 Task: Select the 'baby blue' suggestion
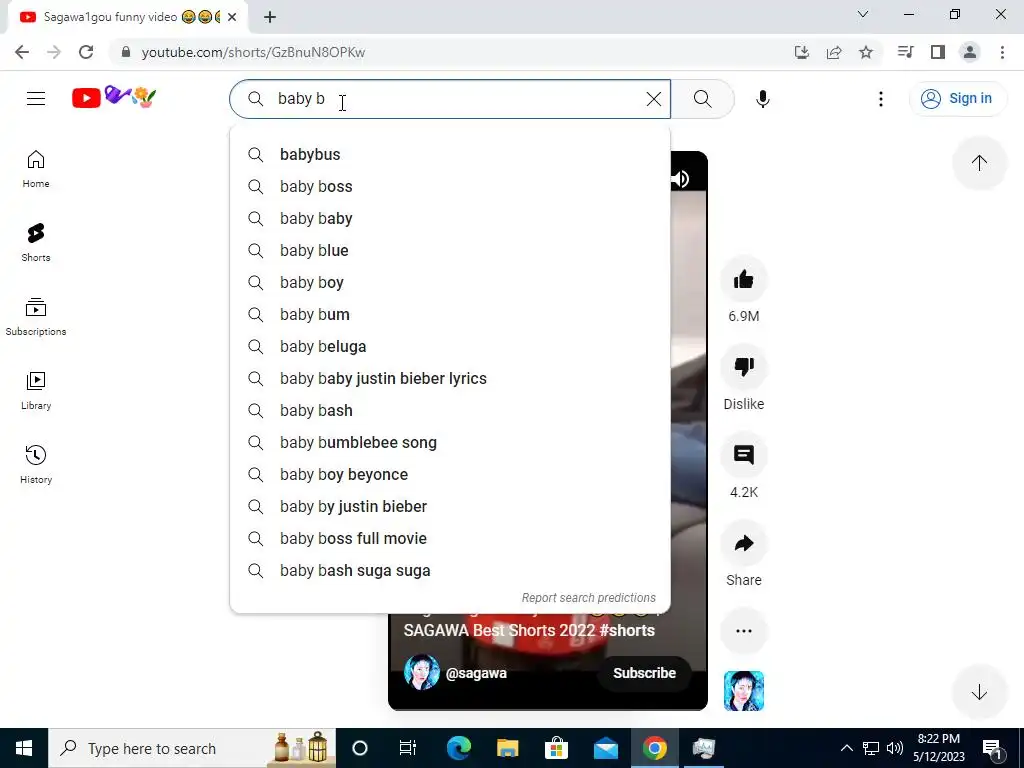[x=450, y=250]
